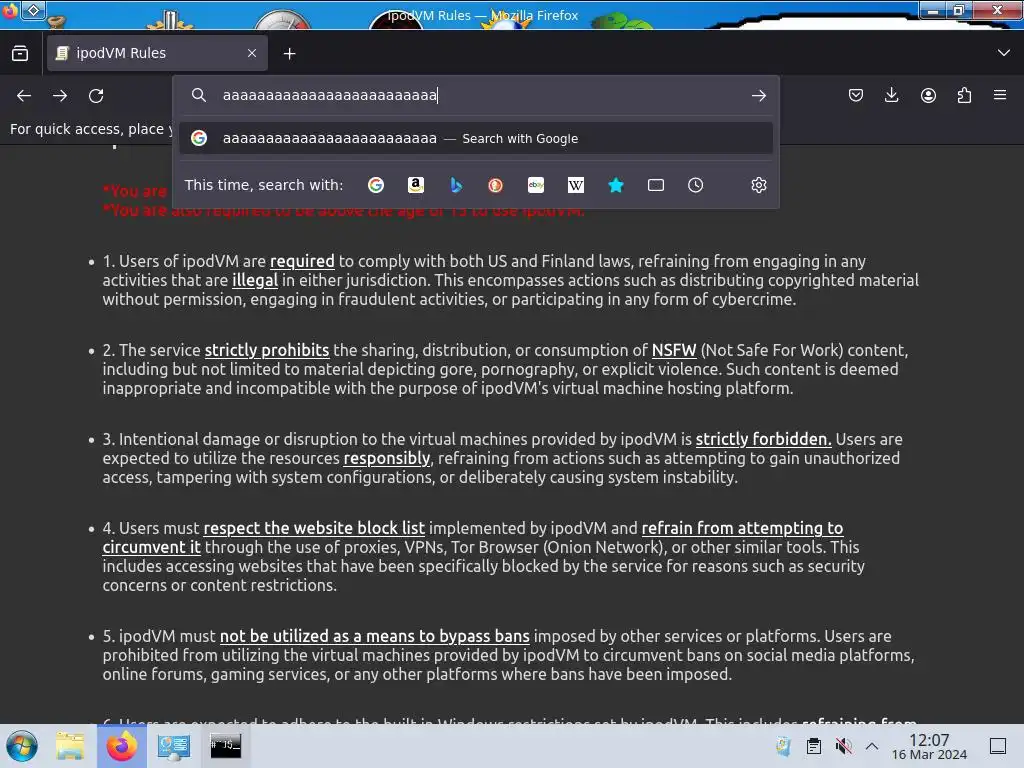Viewport: 1024px width, 768px height.
Task: Click the underlined 'NSFW' text
Action: pos(674,350)
